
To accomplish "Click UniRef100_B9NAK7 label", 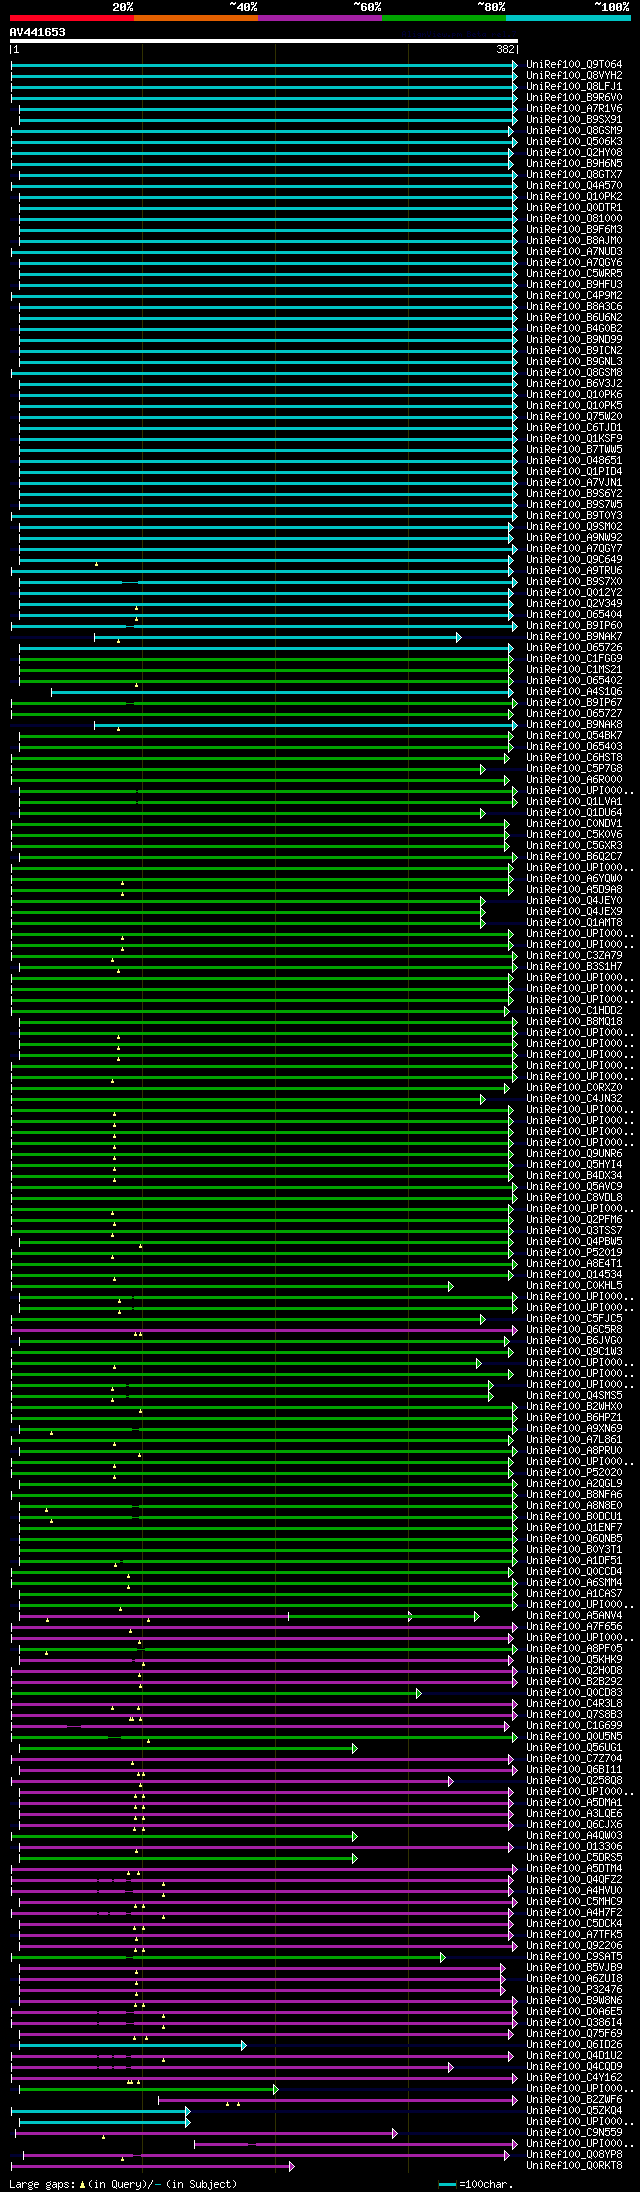I will 574,637.
